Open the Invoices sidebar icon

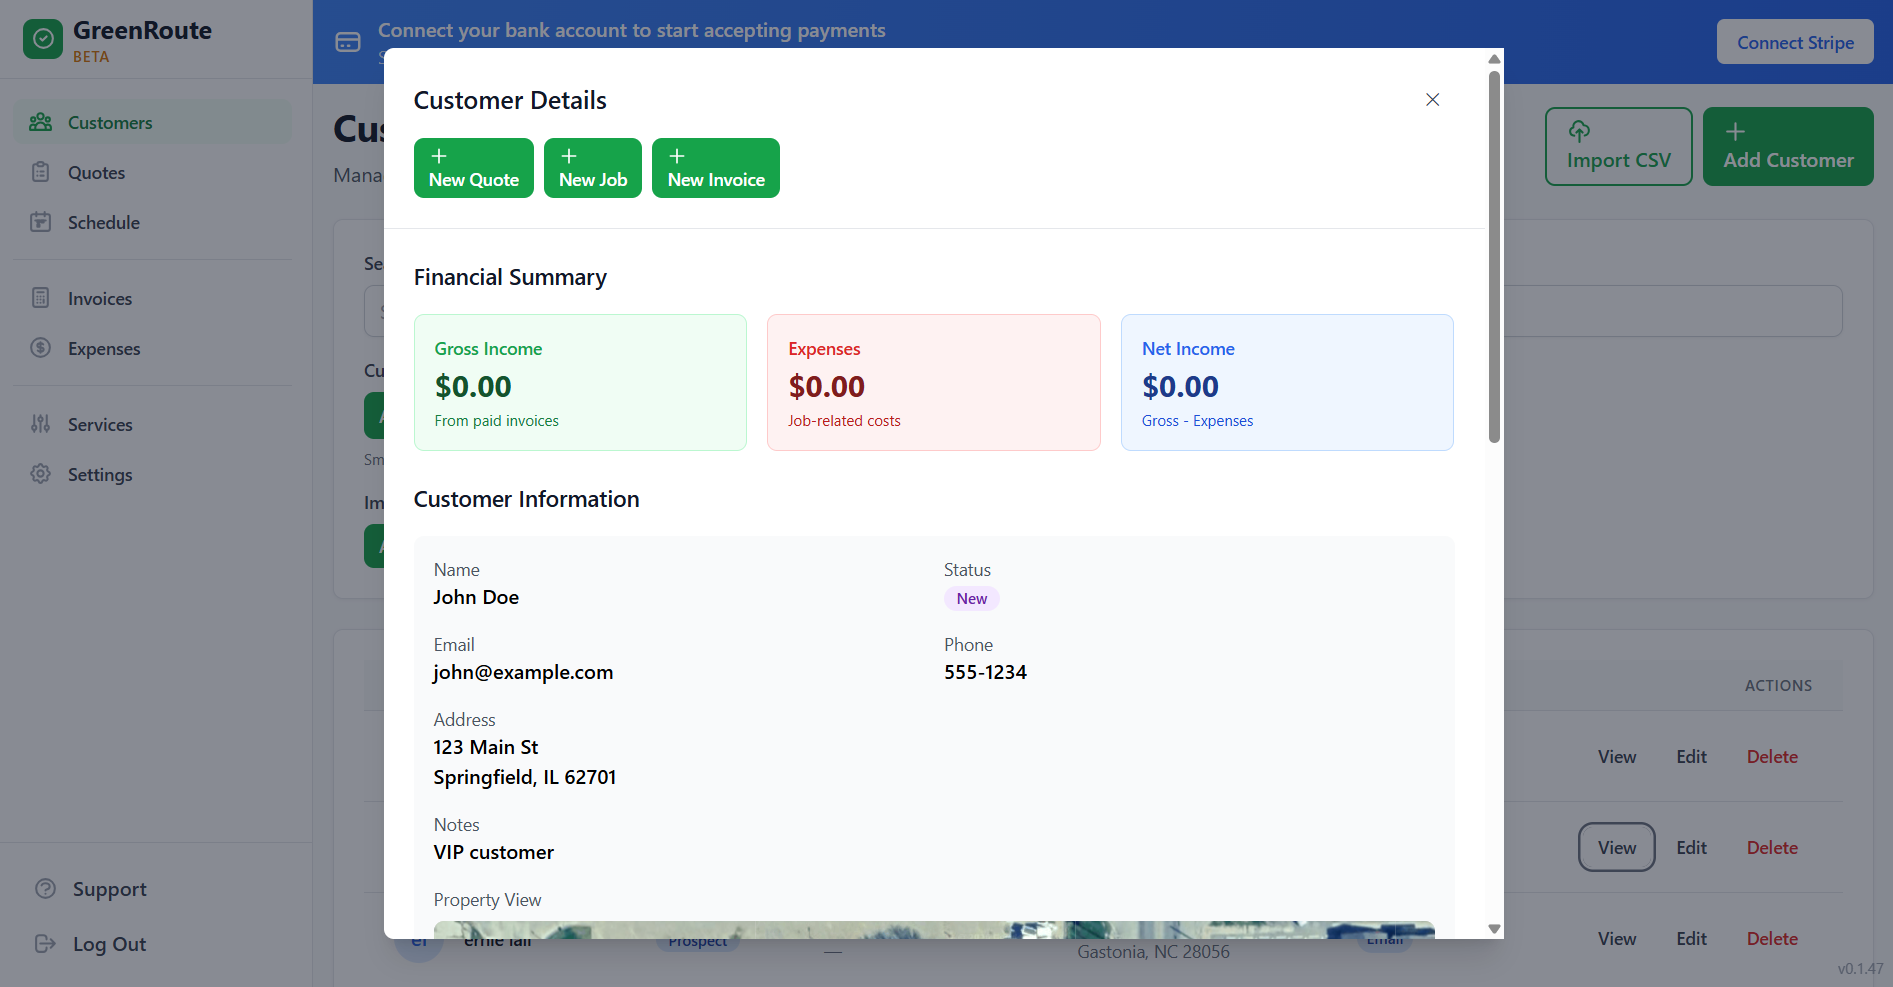[x=41, y=298]
